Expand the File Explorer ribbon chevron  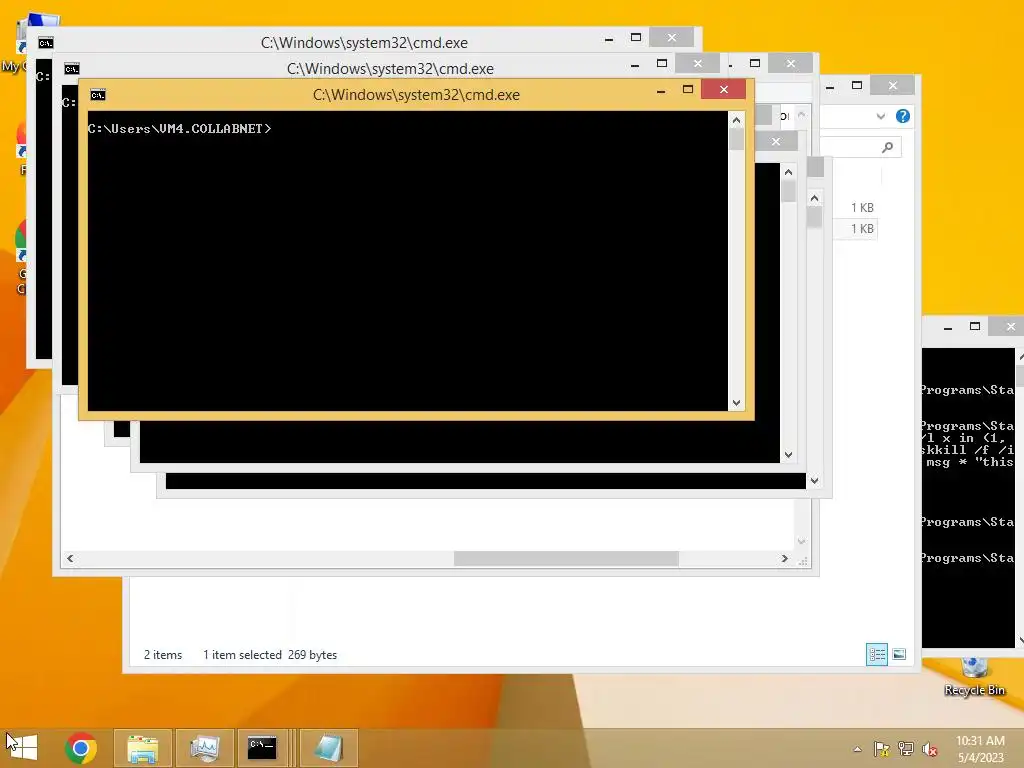point(881,116)
